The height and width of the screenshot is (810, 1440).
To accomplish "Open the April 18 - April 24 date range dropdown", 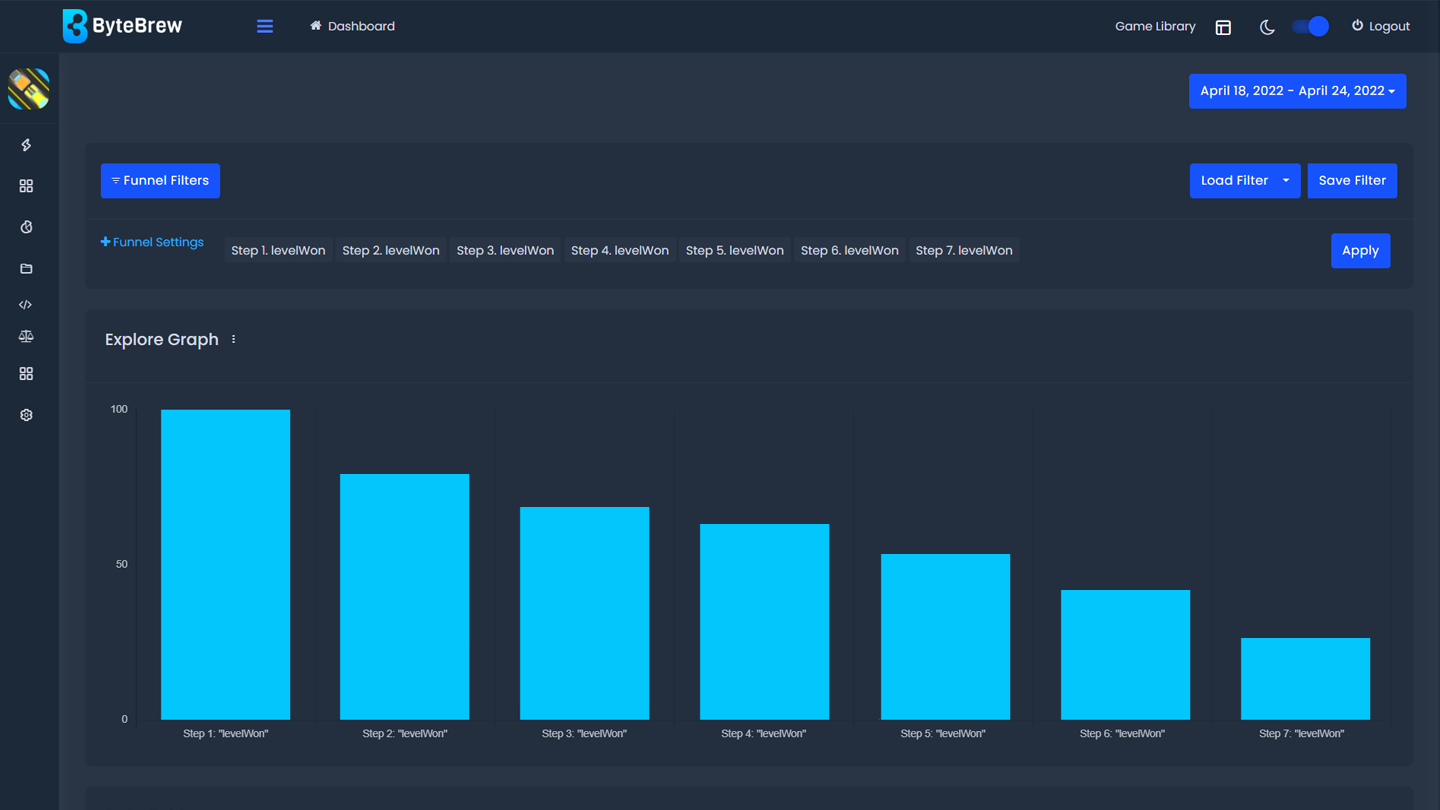I will point(1297,91).
